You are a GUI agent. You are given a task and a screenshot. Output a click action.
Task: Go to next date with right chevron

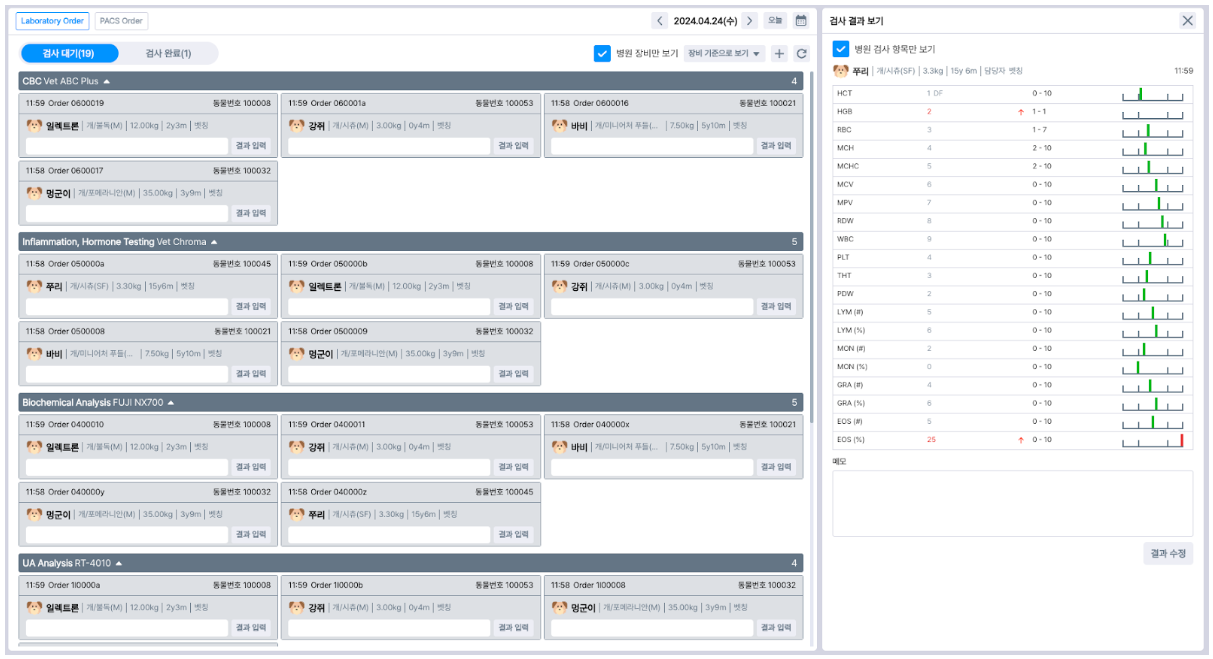tap(750, 21)
